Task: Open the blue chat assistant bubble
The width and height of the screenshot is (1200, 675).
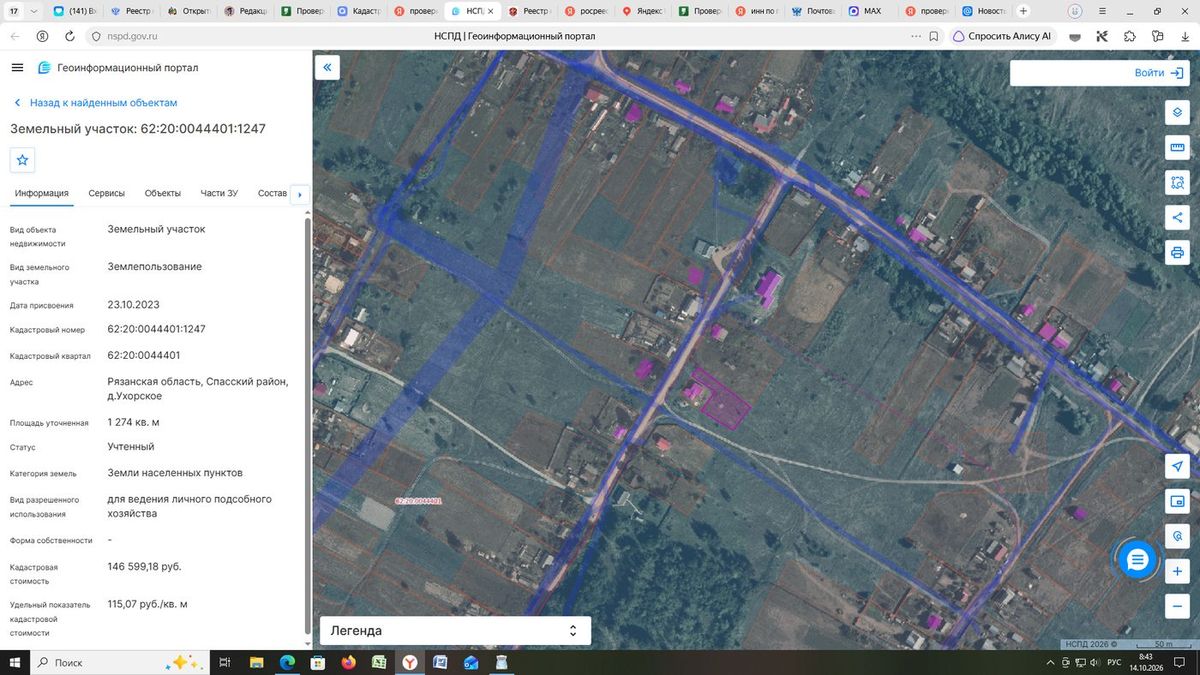Action: [x=1137, y=560]
